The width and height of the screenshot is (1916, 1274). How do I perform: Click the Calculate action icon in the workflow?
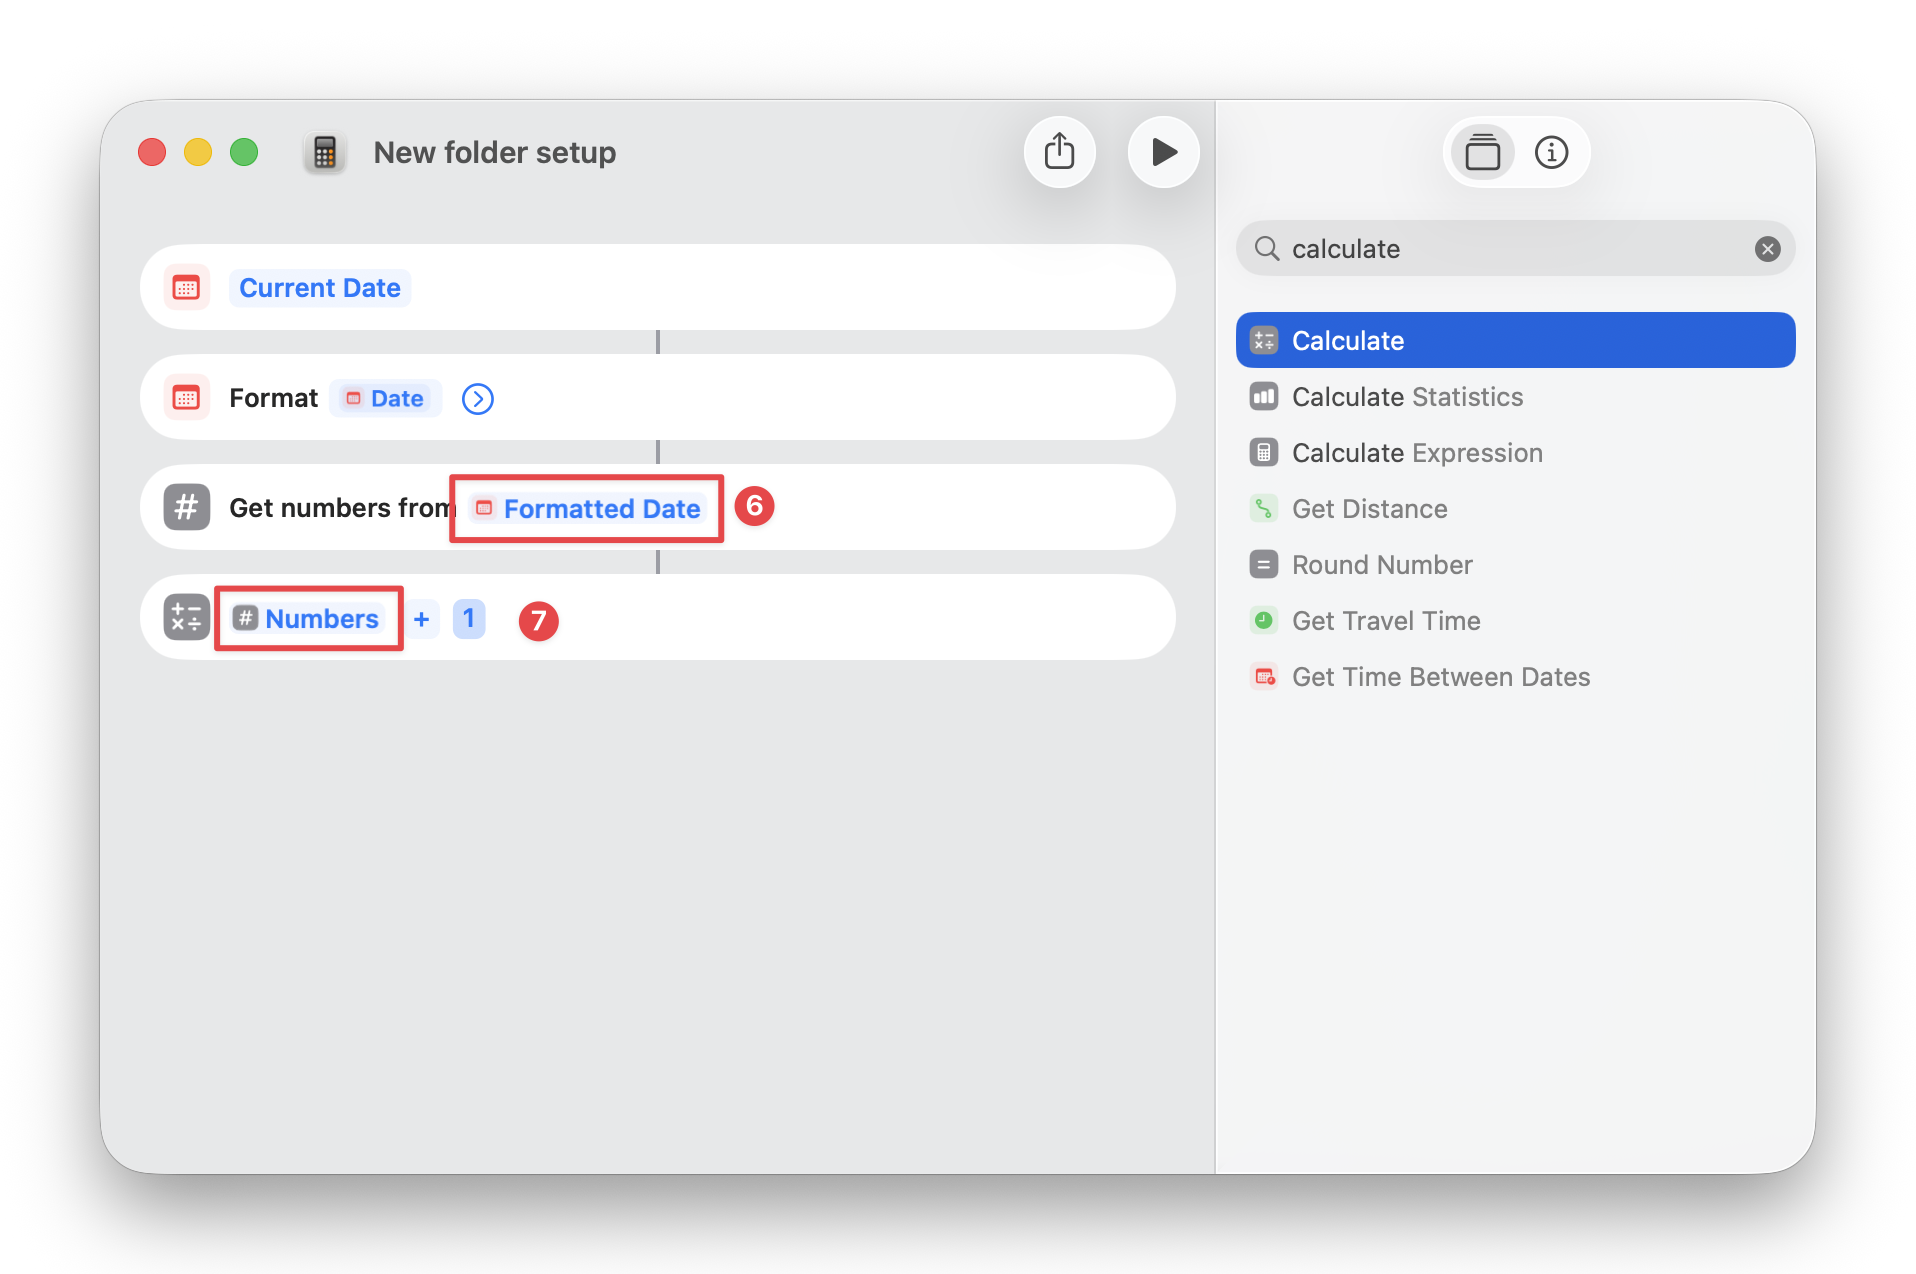[186, 617]
